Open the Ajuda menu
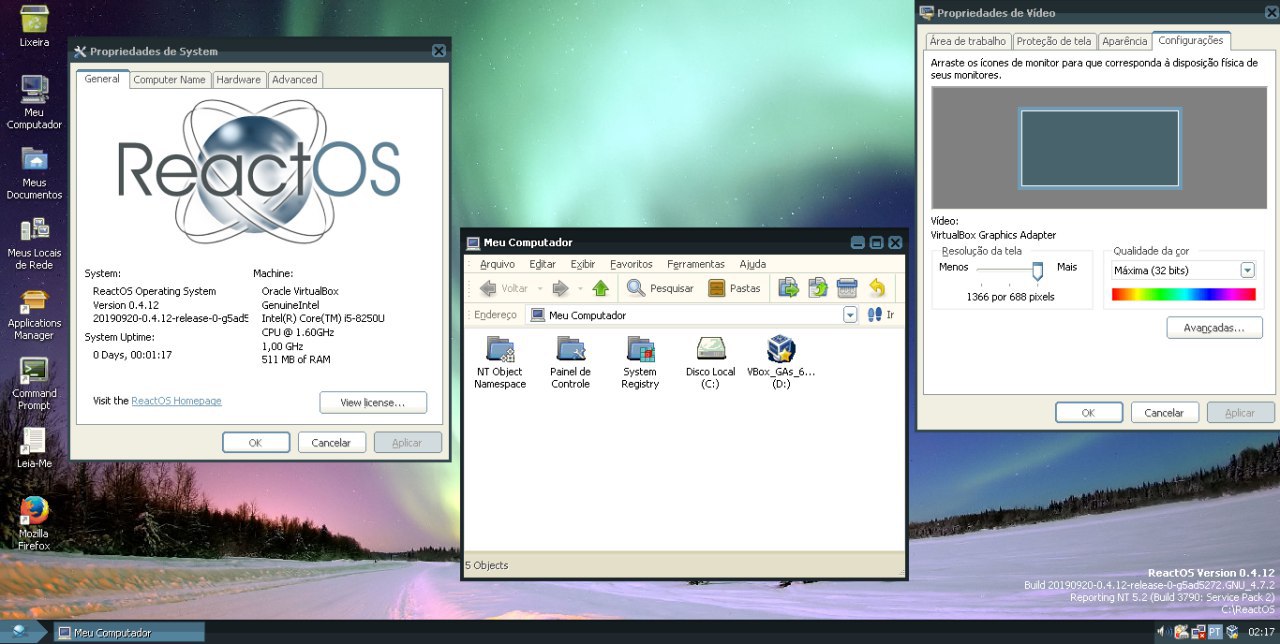Image resolution: width=1280 pixels, height=644 pixels. pyautogui.click(x=753, y=264)
